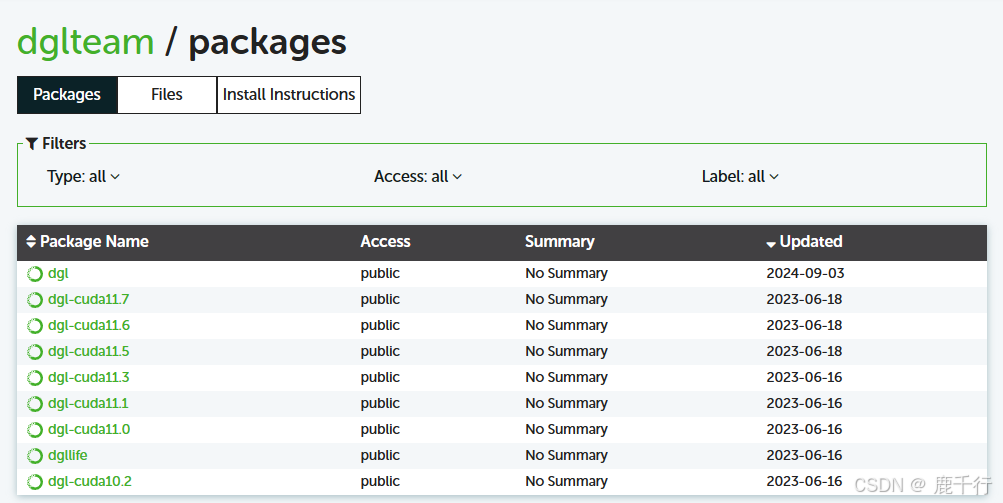Click the icon next to dgl-cuda11.7

pyautogui.click(x=35, y=300)
